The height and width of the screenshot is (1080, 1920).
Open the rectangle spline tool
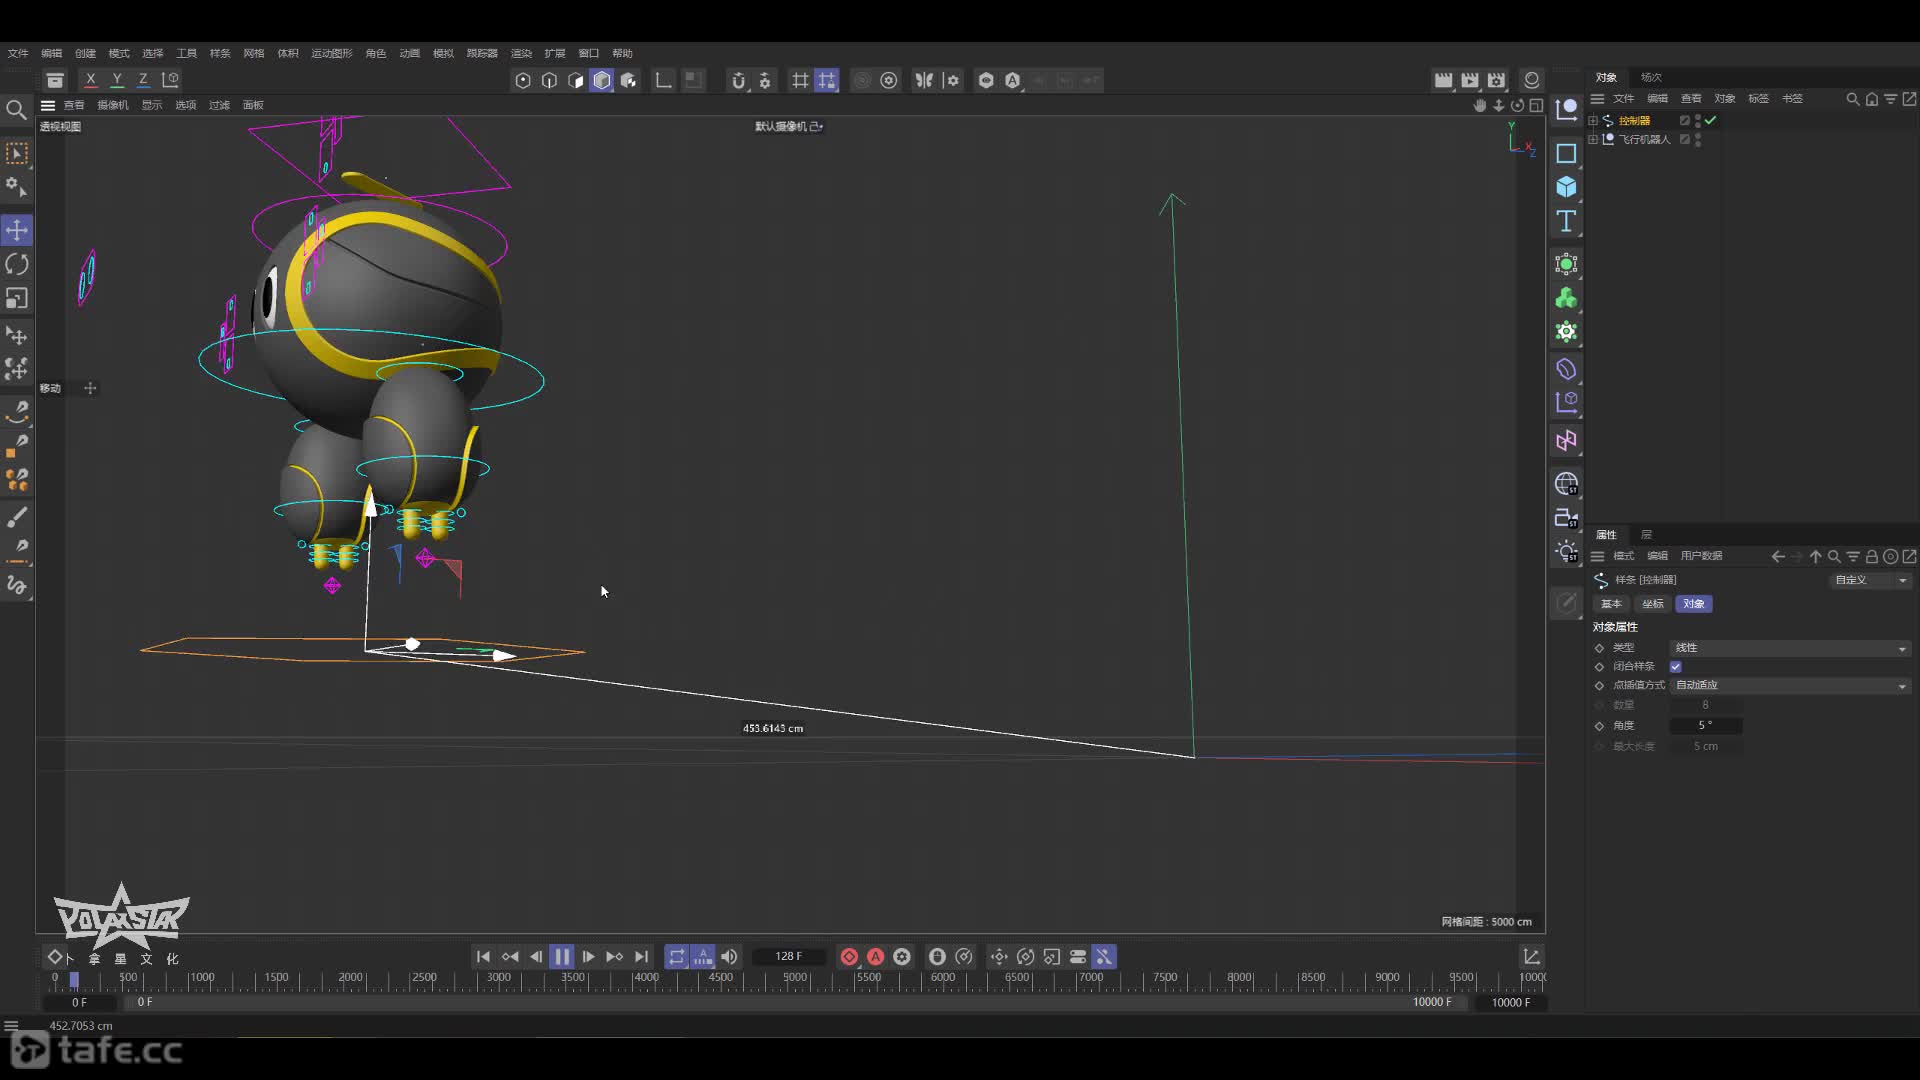point(1566,153)
